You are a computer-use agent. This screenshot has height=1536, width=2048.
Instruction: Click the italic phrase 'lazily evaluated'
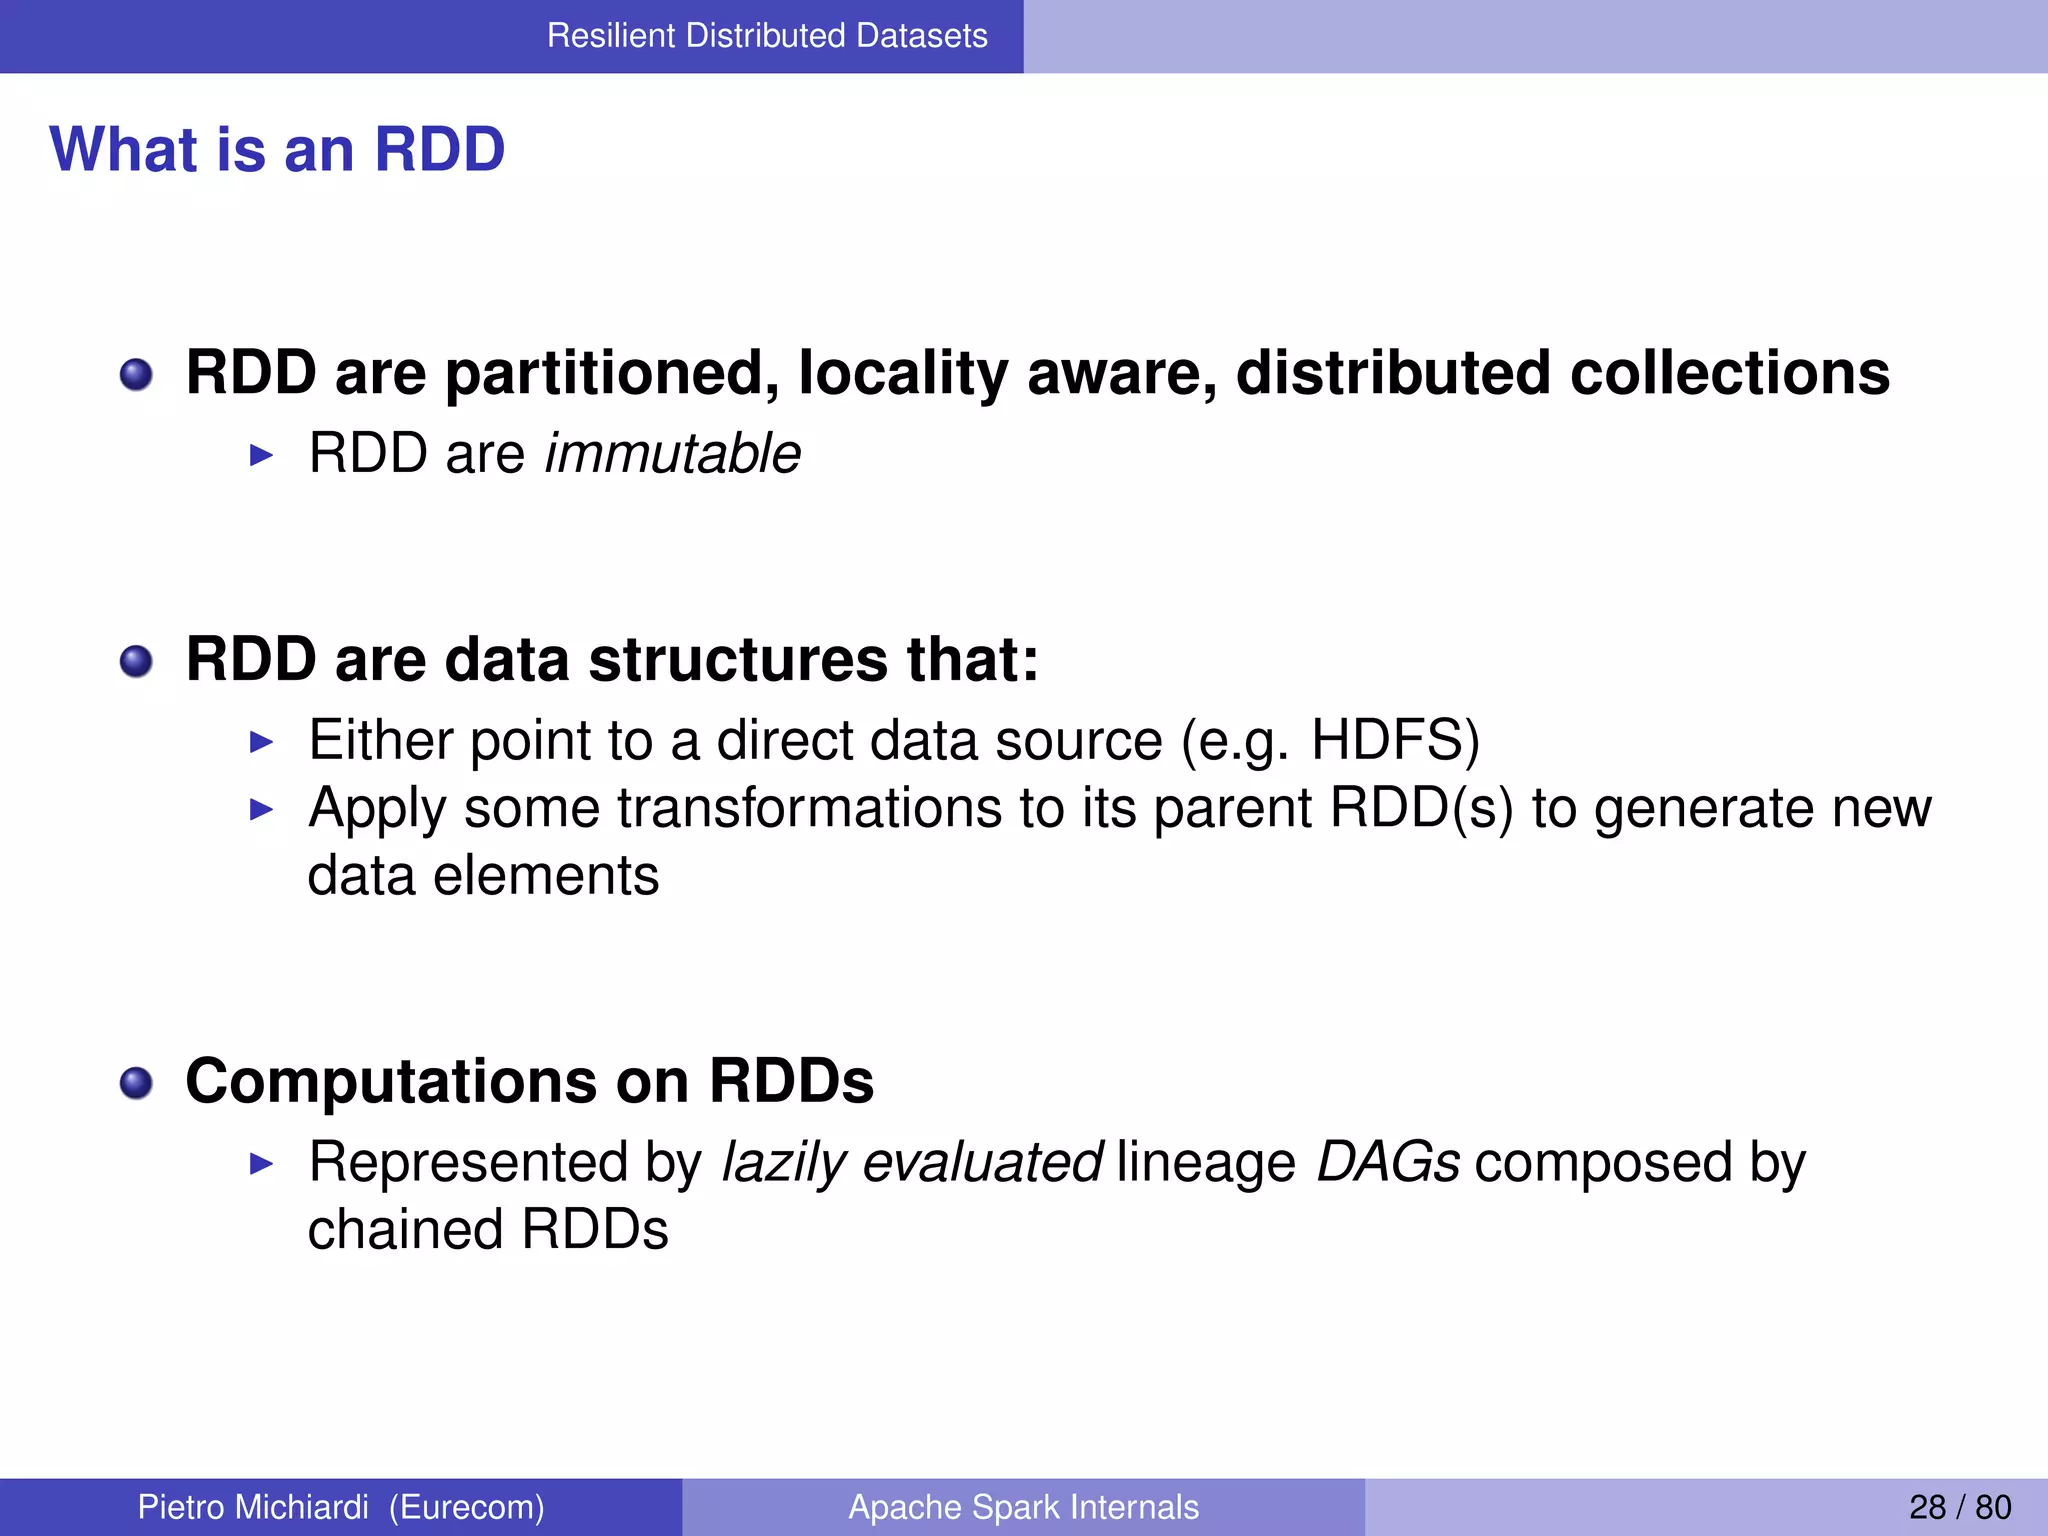[911, 1162]
